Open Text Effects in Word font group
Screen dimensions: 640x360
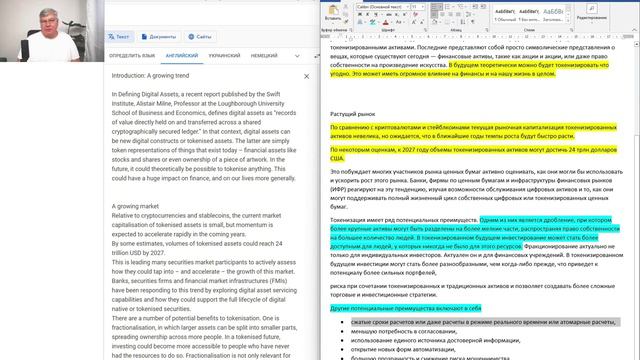(360, 22)
